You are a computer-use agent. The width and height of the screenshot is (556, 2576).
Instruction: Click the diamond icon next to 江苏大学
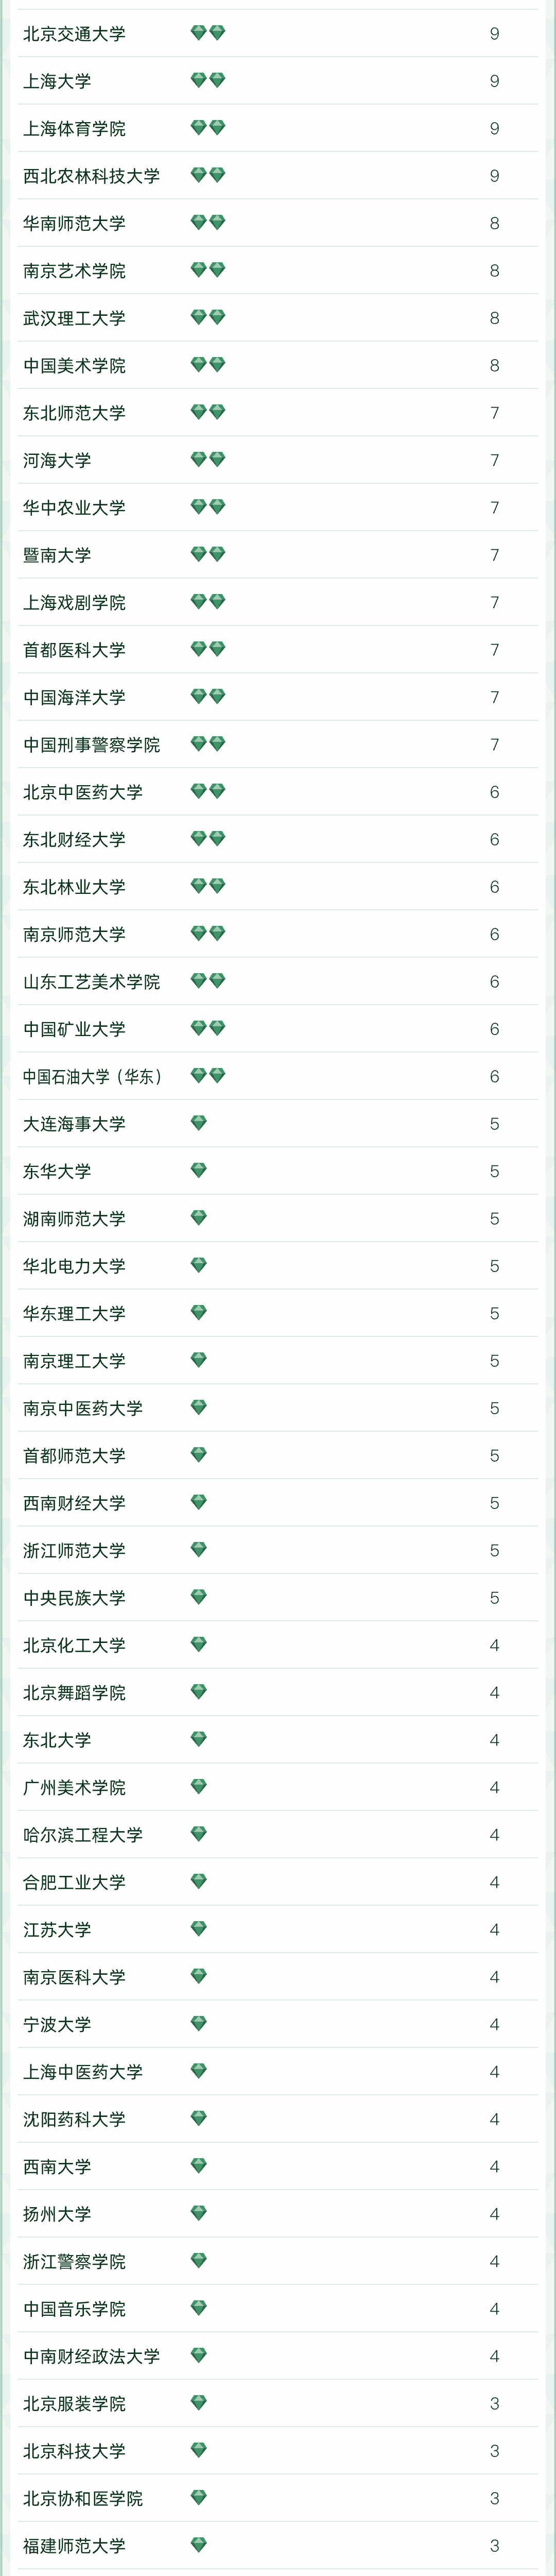click(x=199, y=1928)
